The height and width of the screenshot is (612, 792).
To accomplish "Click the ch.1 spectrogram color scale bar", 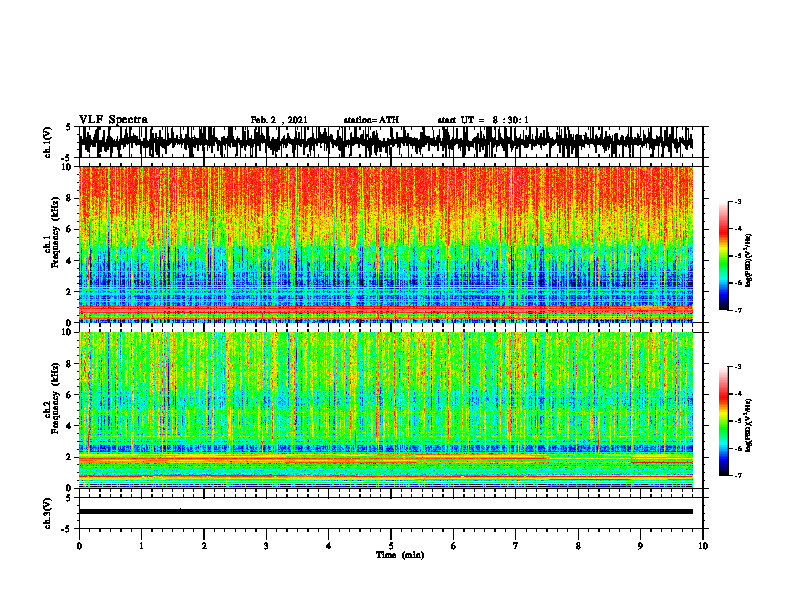I will tap(724, 256).
